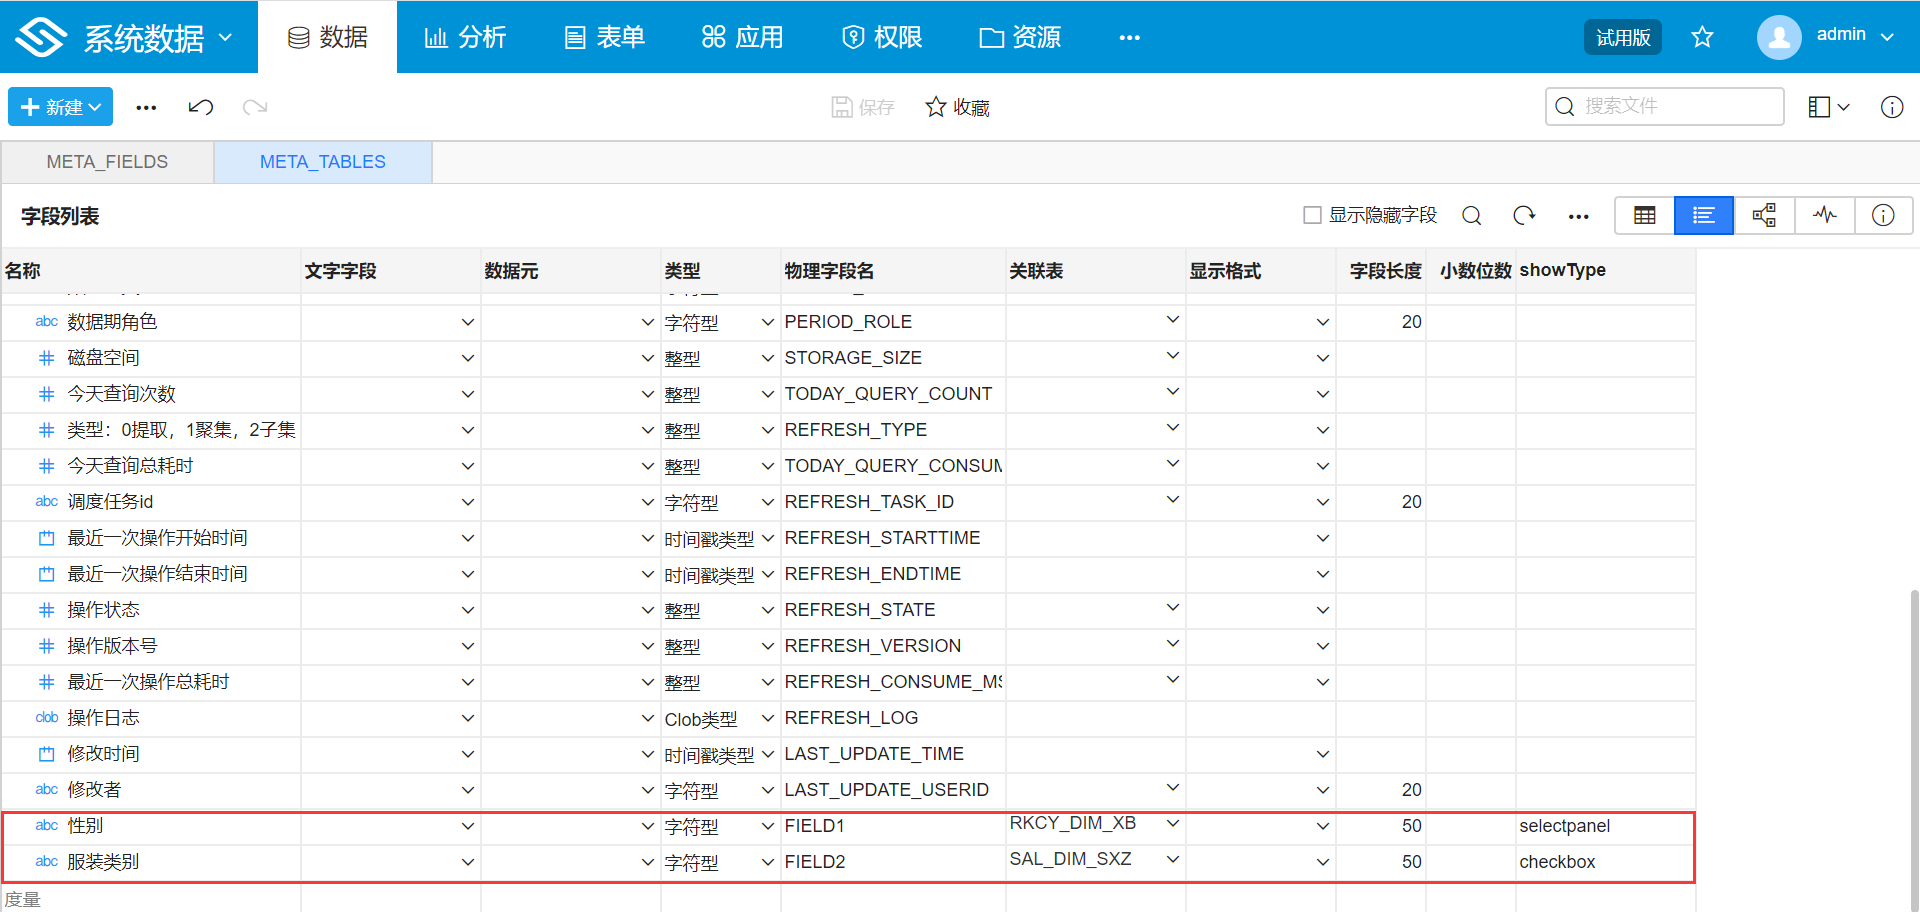Expand the 新建 dropdown button
This screenshot has height=912, width=1920.
(x=61, y=107)
